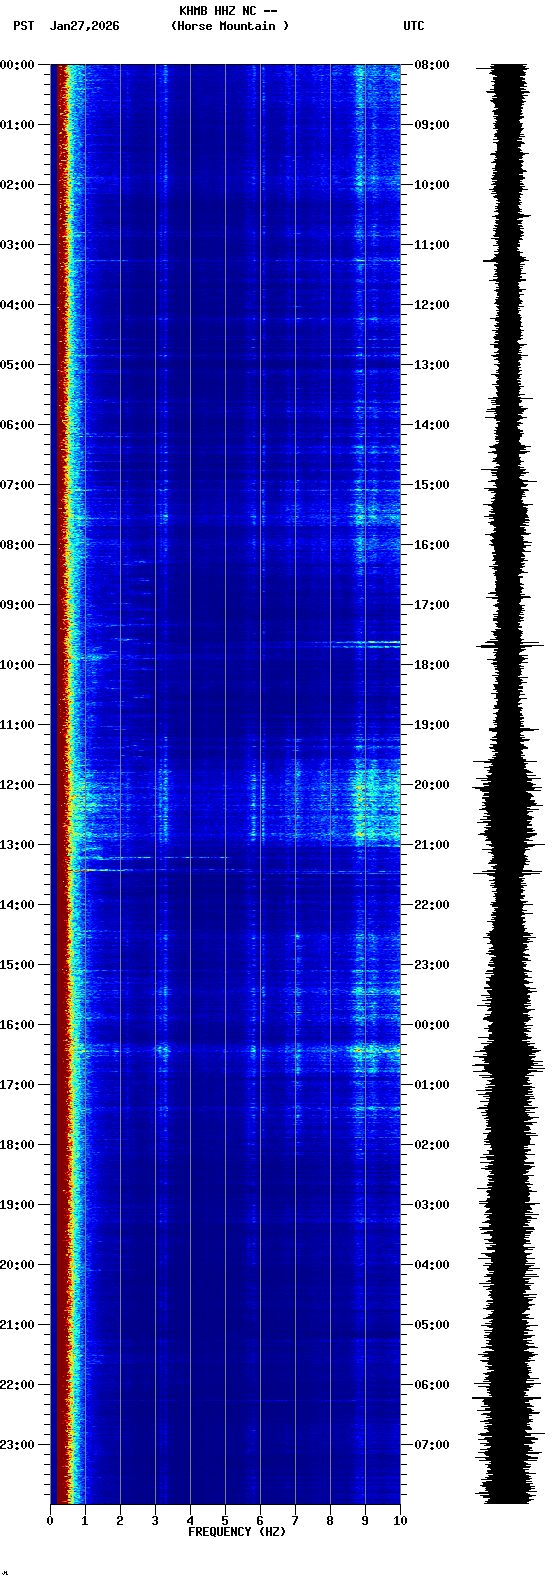
Task: Click the 13:00 PST time label on left
Action: (17, 845)
